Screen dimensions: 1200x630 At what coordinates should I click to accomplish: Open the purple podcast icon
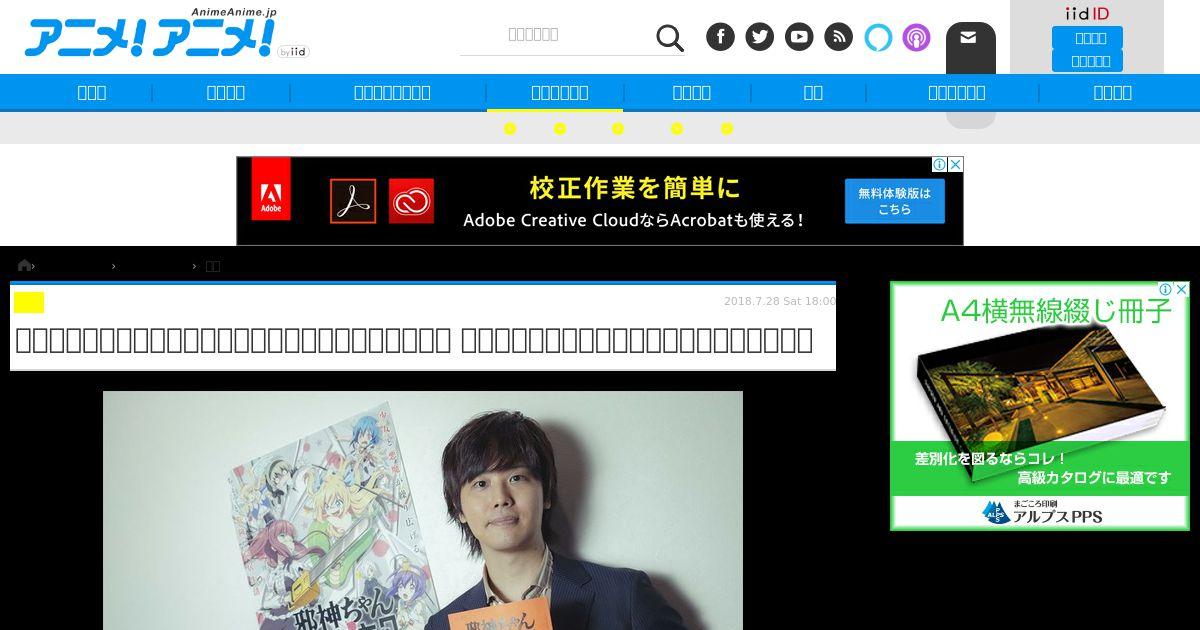point(916,37)
